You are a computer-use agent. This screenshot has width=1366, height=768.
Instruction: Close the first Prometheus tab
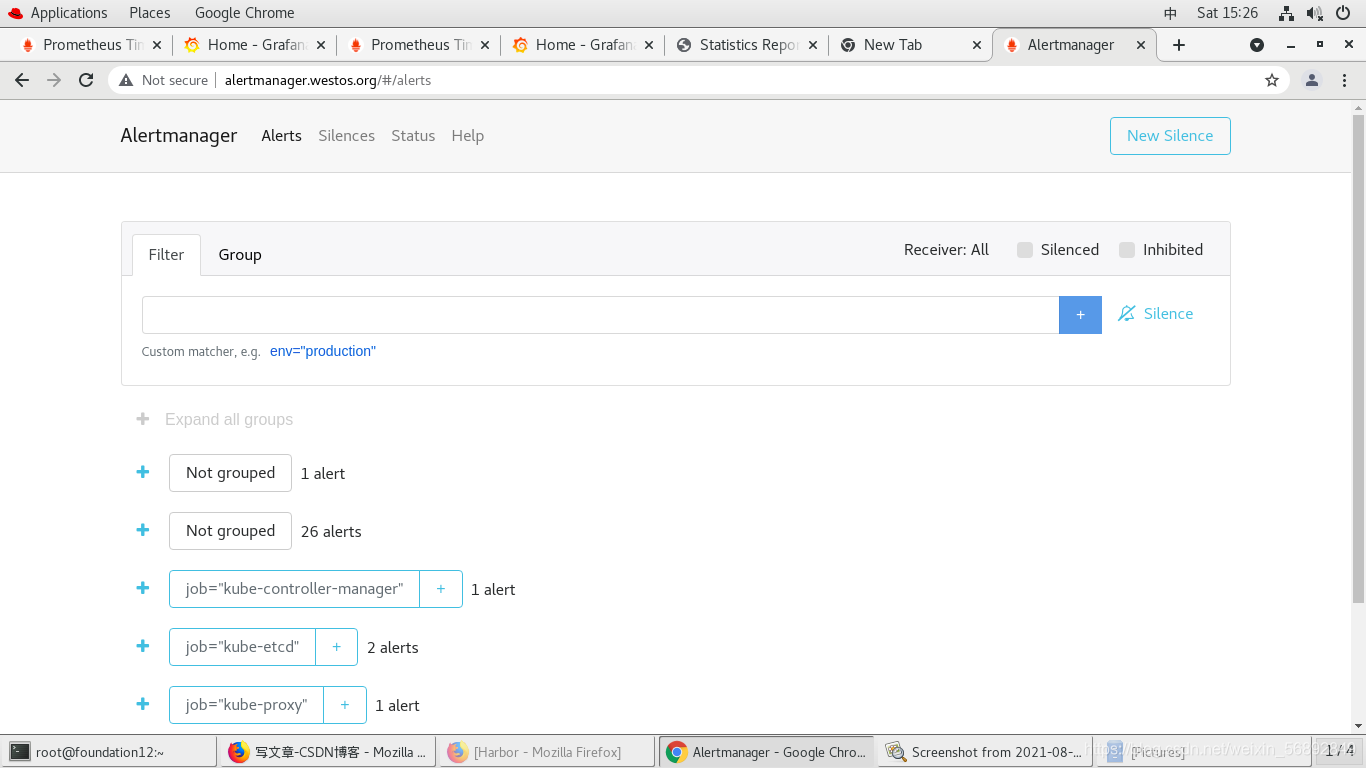click(x=157, y=45)
